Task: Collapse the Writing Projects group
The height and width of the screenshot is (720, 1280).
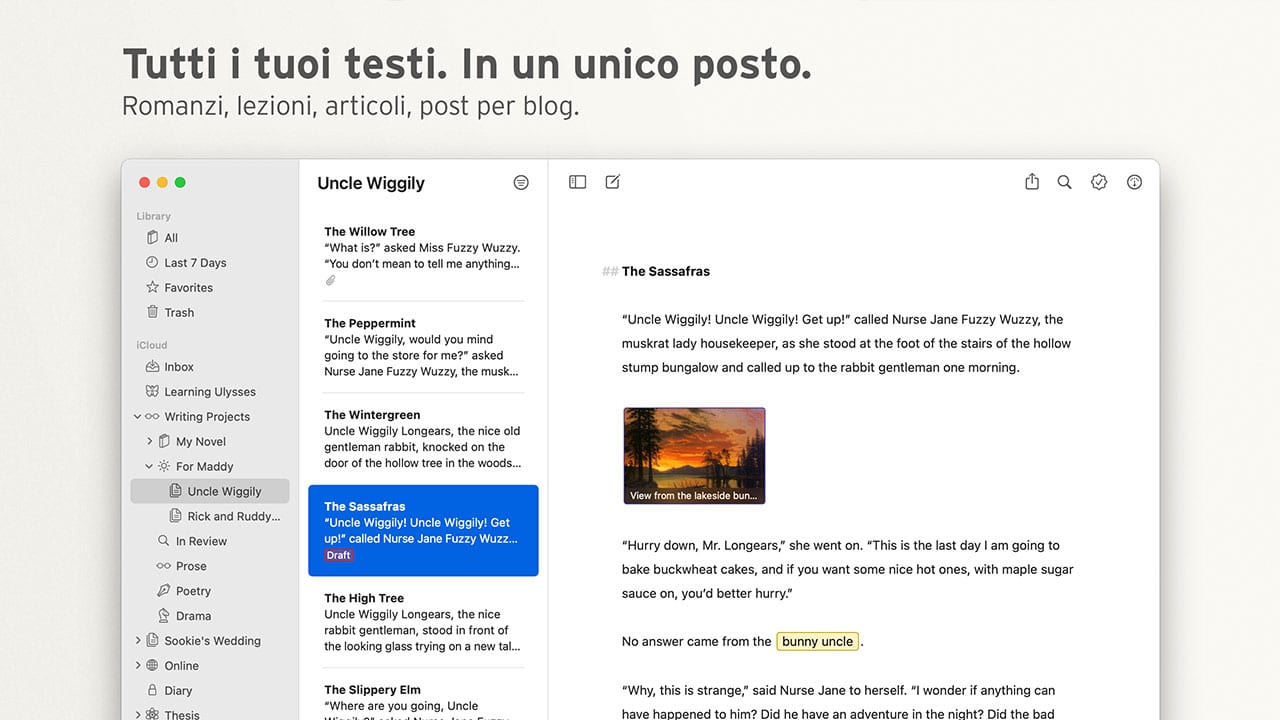Action: point(138,417)
